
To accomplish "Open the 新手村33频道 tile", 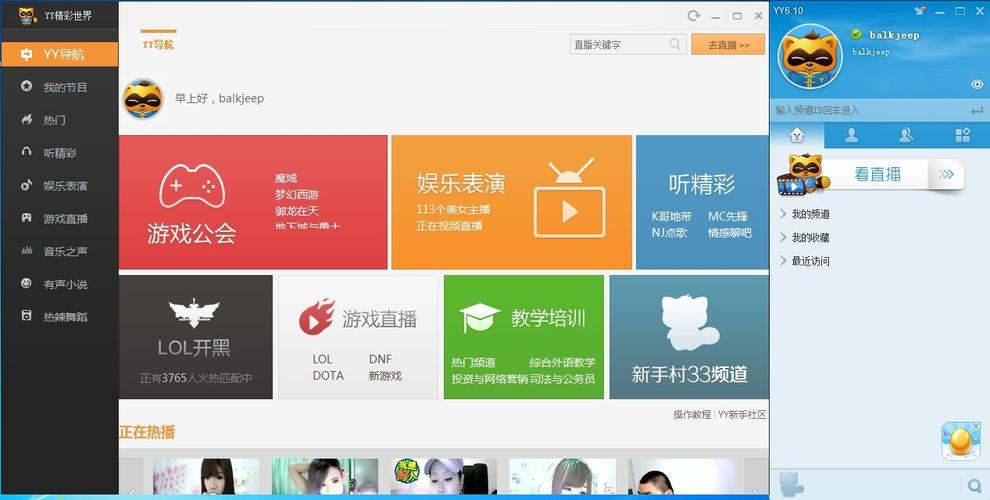I will tap(689, 337).
